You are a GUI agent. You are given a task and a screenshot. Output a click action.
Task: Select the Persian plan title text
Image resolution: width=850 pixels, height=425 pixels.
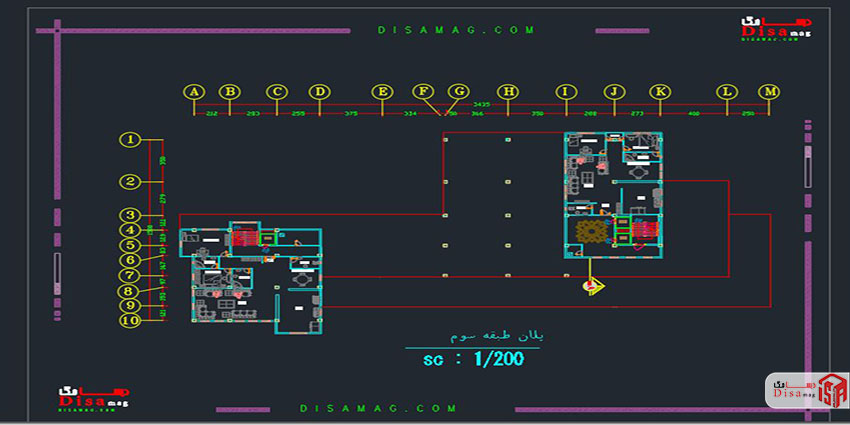pyautogui.click(x=466, y=338)
